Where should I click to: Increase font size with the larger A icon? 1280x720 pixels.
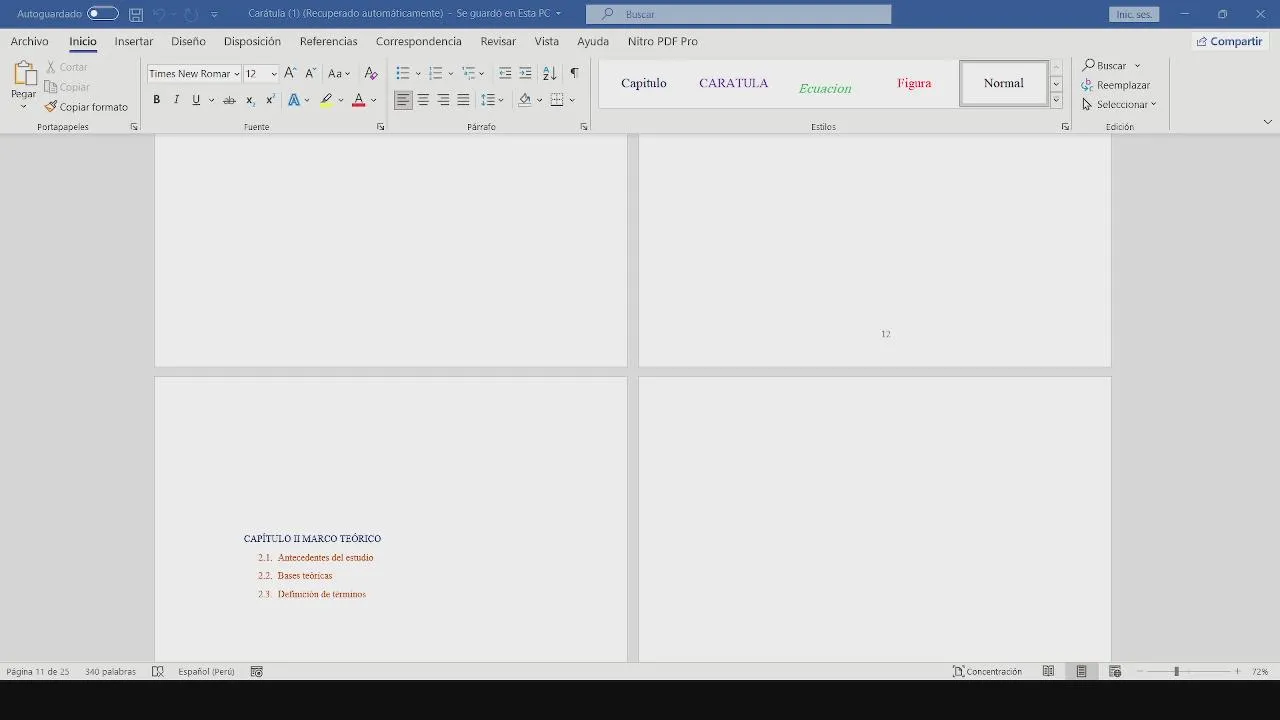(x=290, y=73)
